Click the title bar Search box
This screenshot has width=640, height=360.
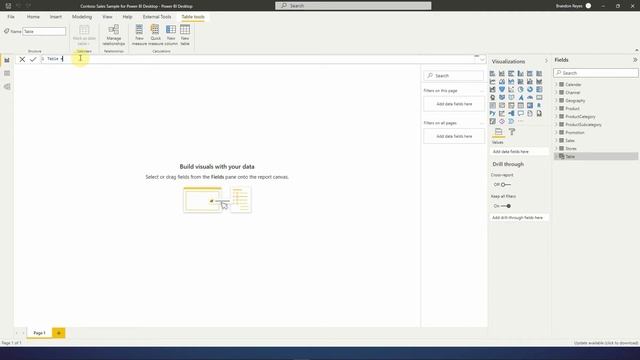click(x=353, y=6)
